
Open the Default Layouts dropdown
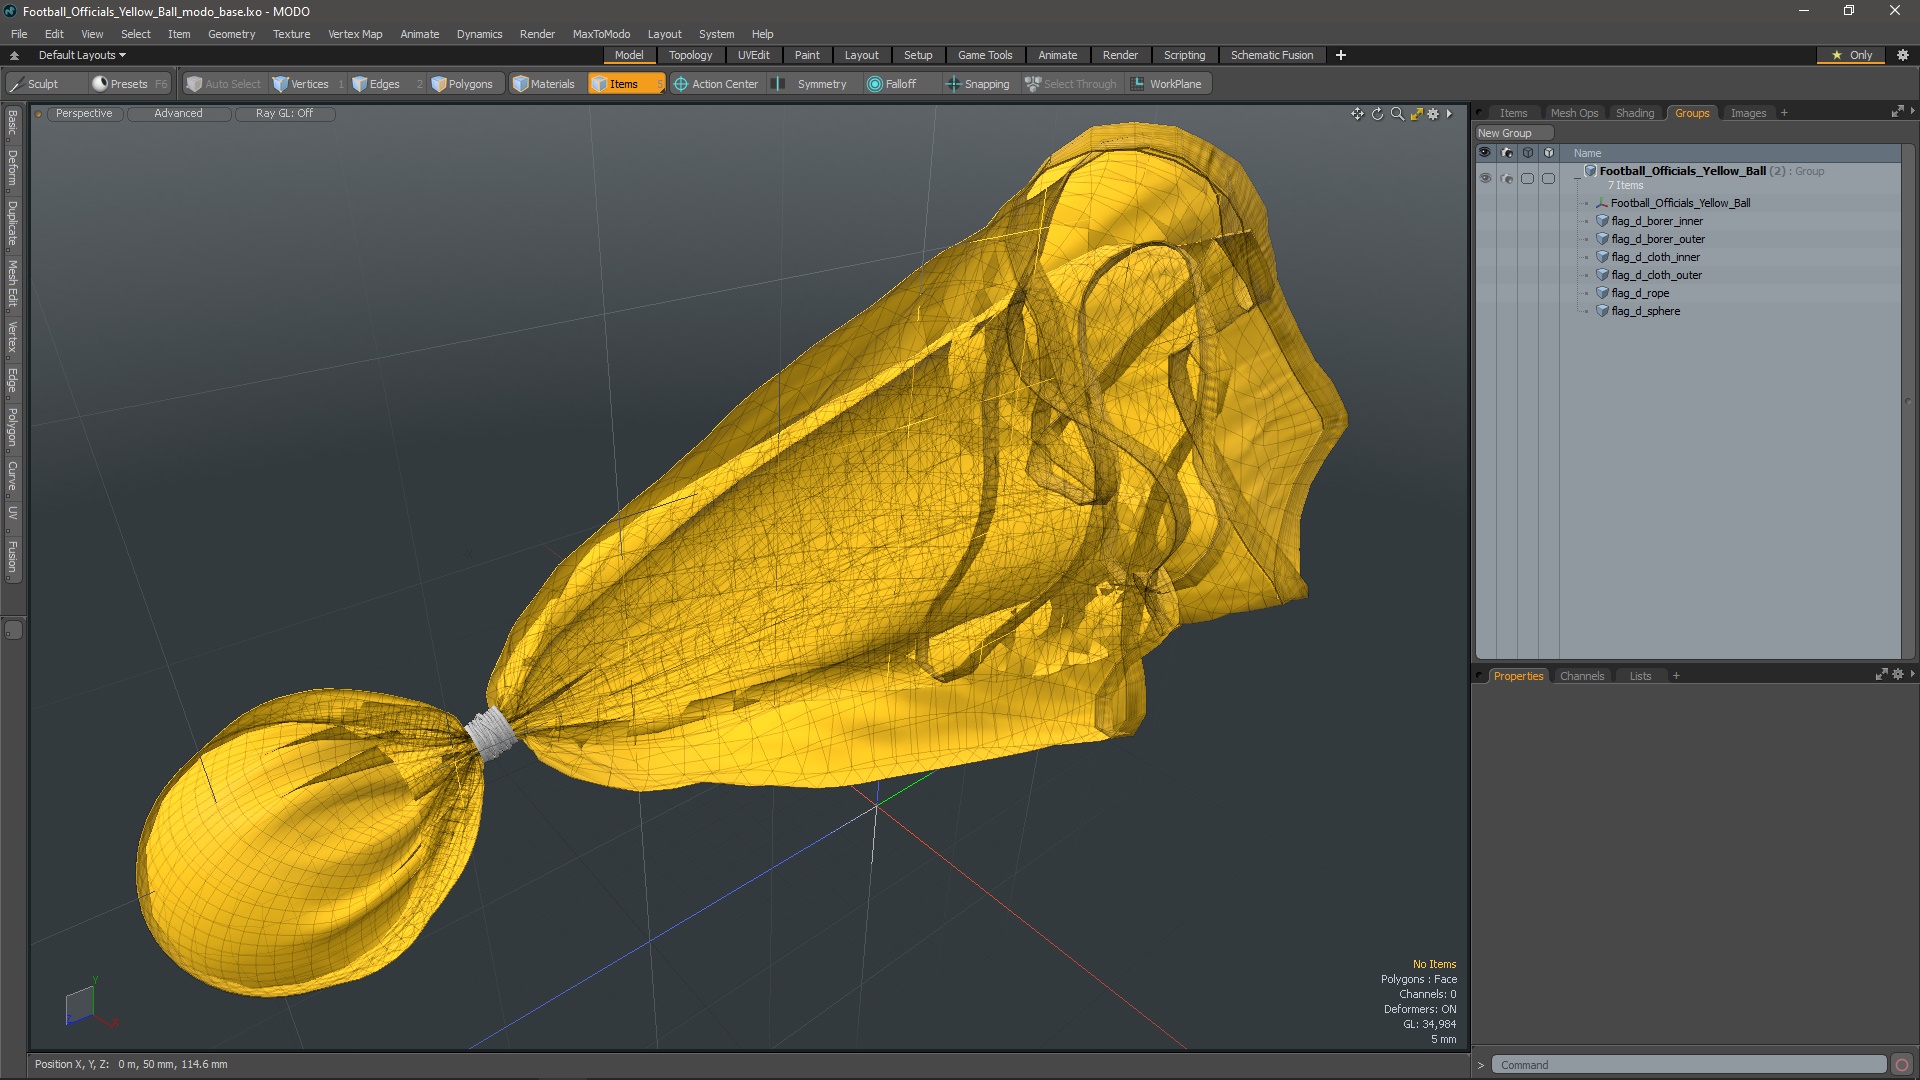click(x=82, y=55)
